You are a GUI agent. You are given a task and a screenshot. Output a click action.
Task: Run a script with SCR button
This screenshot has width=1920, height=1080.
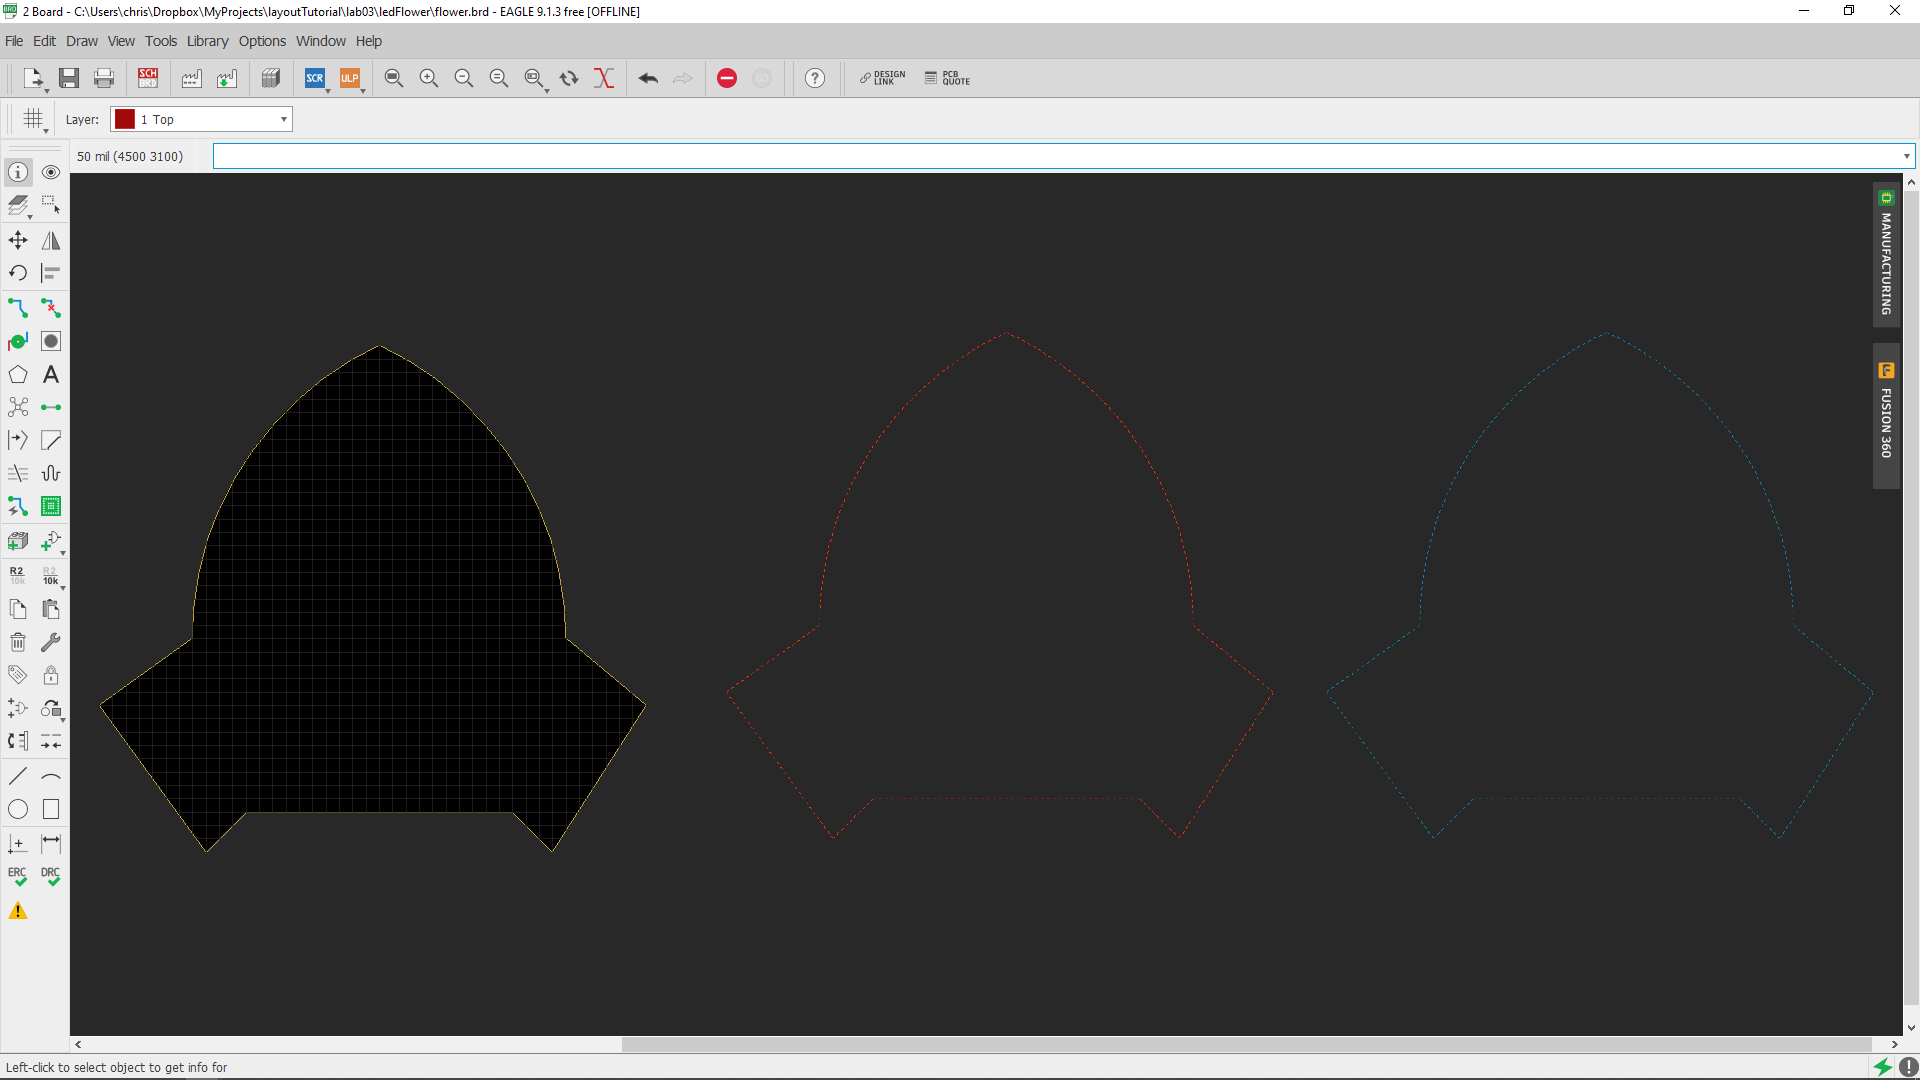[x=315, y=78]
